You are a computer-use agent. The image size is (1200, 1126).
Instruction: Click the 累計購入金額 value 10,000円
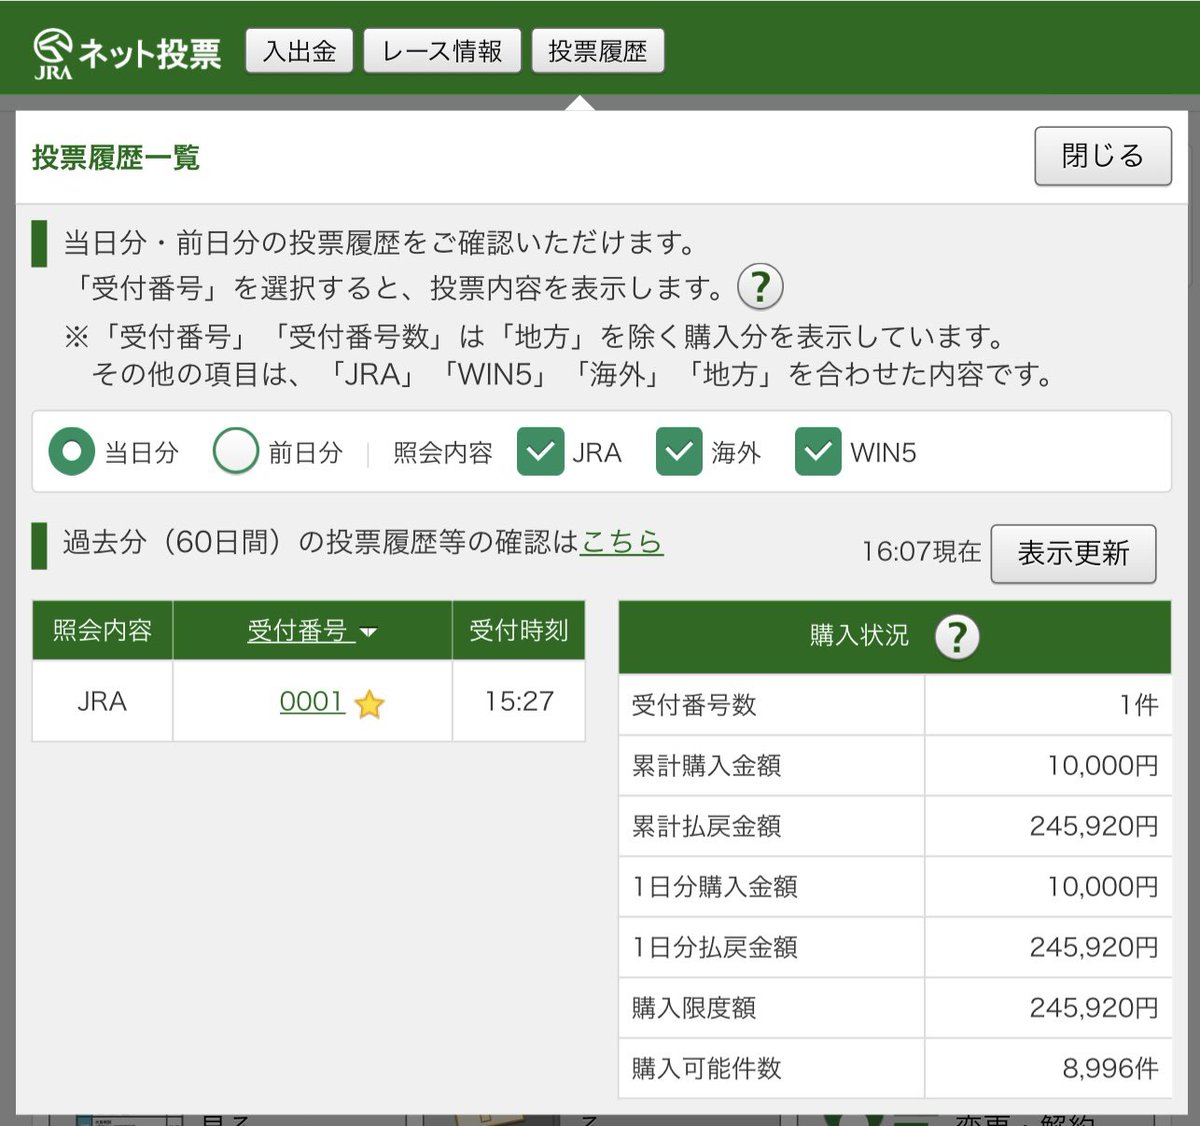pos(1103,766)
